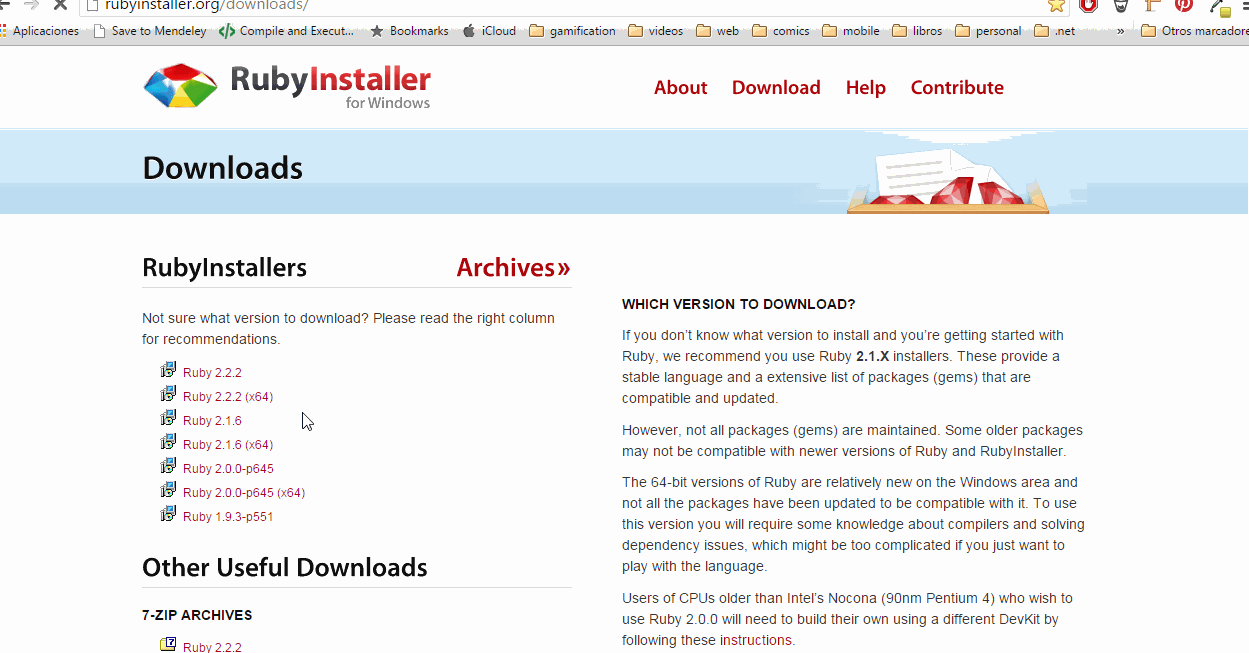Download Ruby 2.1.6 (x64) installer
Image resolution: width=1249 pixels, height=653 pixels.
coord(228,445)
